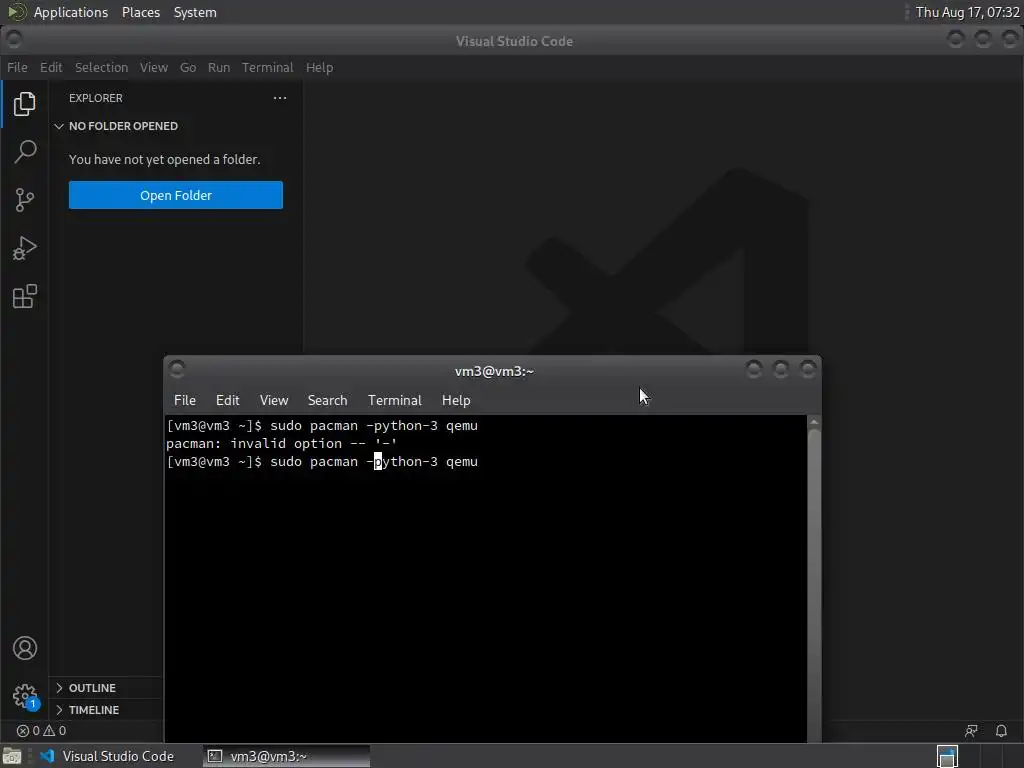Click the vm3@vm3:~ terminal title bar

(x=494, y=371)
